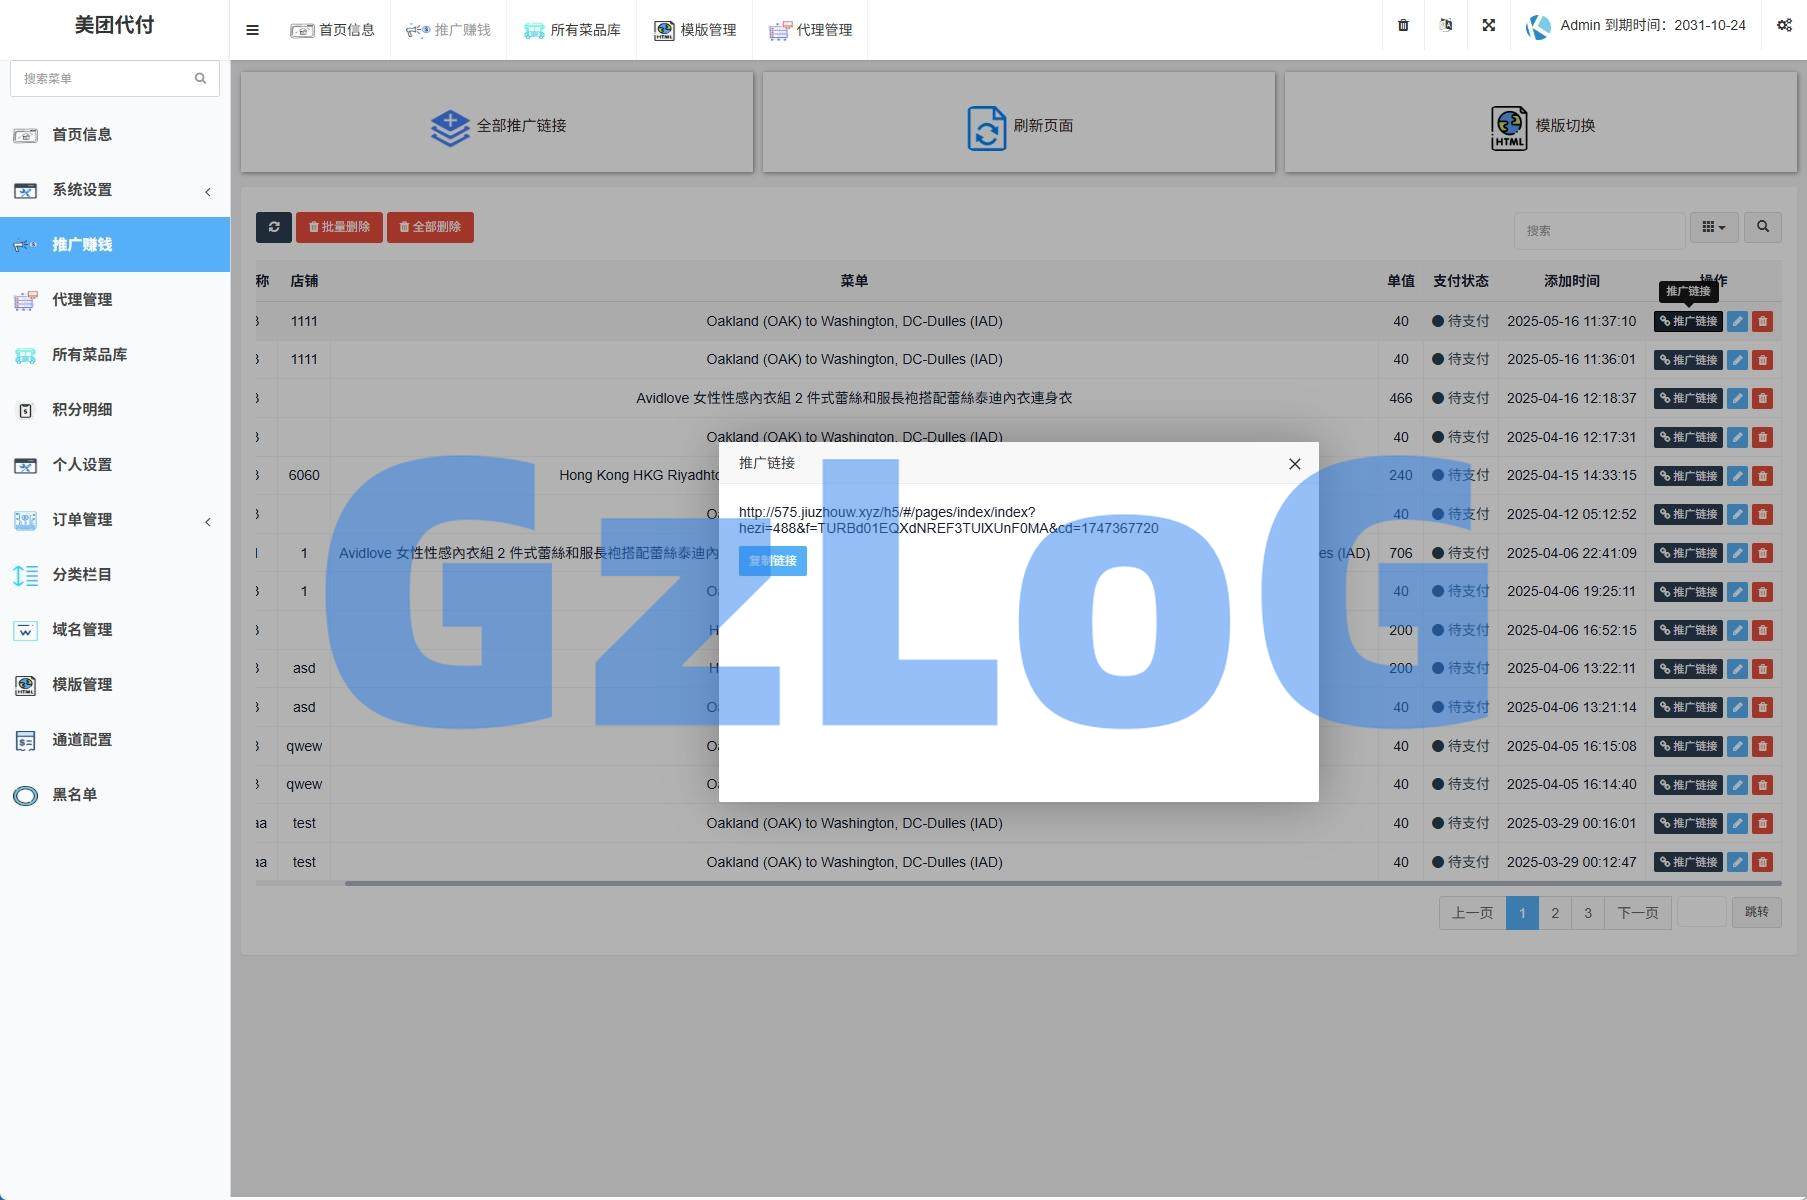This screenshot has height=1200, width=1807.
Task: Click the trash icon in top header
Action: pos(1403,26)
